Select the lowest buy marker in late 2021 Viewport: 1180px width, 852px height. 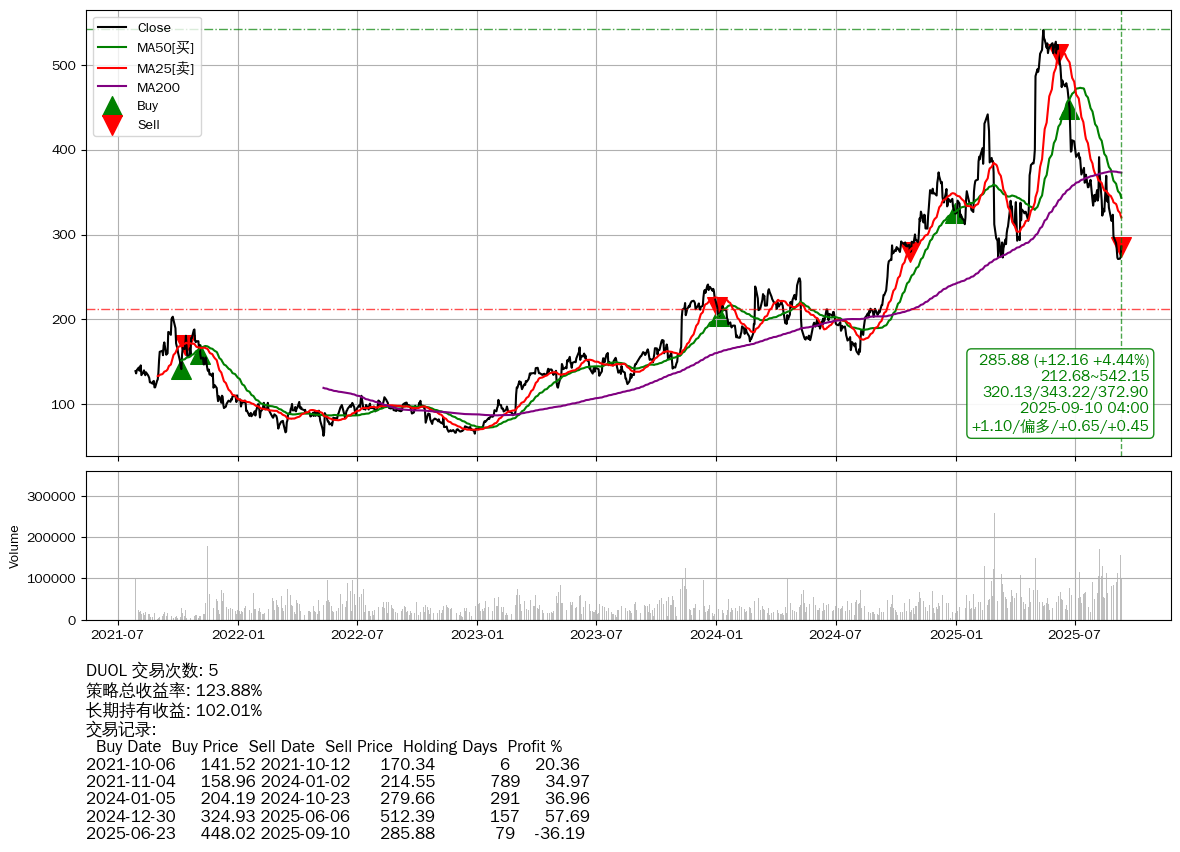(x=181, y=370)
